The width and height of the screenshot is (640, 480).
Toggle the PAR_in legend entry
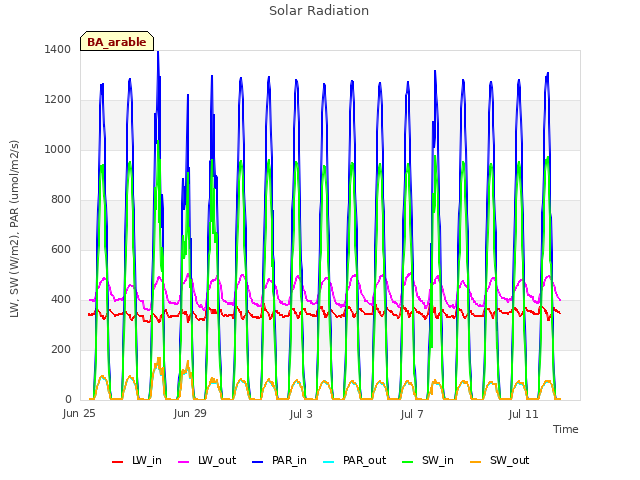point(279,461)
